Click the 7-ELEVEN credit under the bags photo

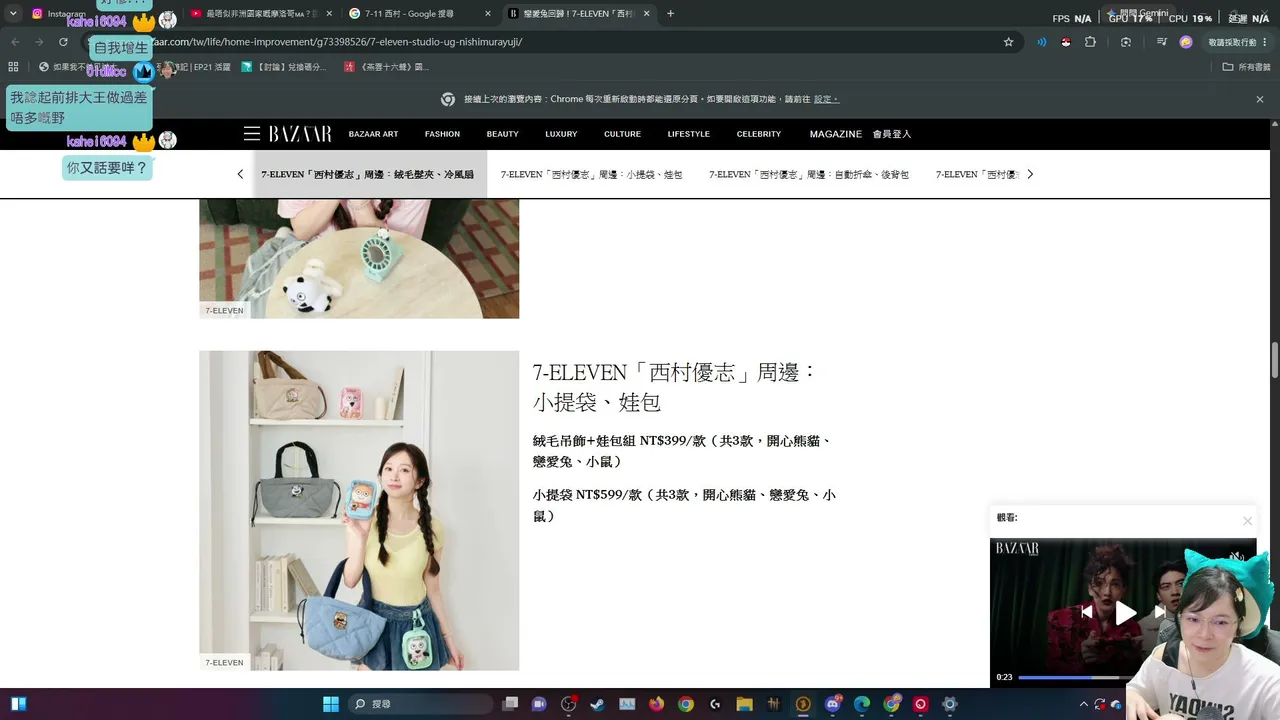(224, 662)
